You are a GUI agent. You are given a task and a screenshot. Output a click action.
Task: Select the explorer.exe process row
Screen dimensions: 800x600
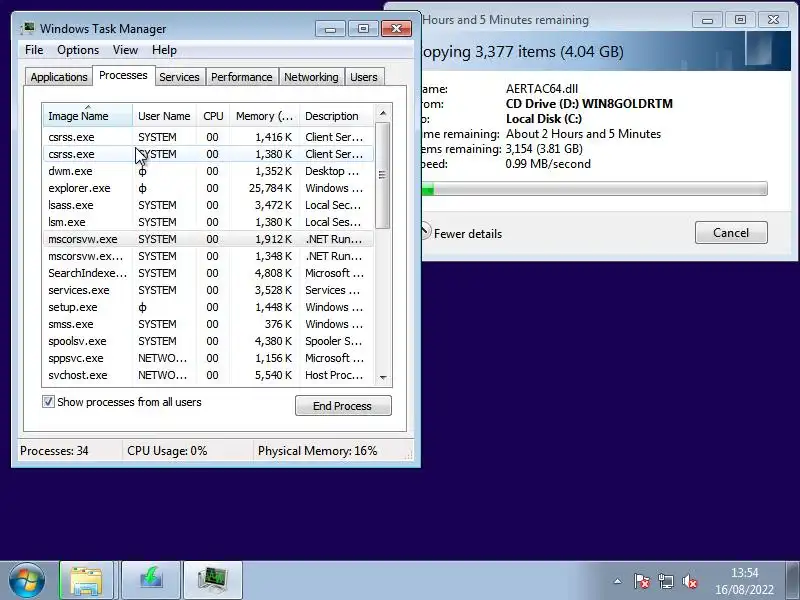pyautogui.click(x=208, y=188)
